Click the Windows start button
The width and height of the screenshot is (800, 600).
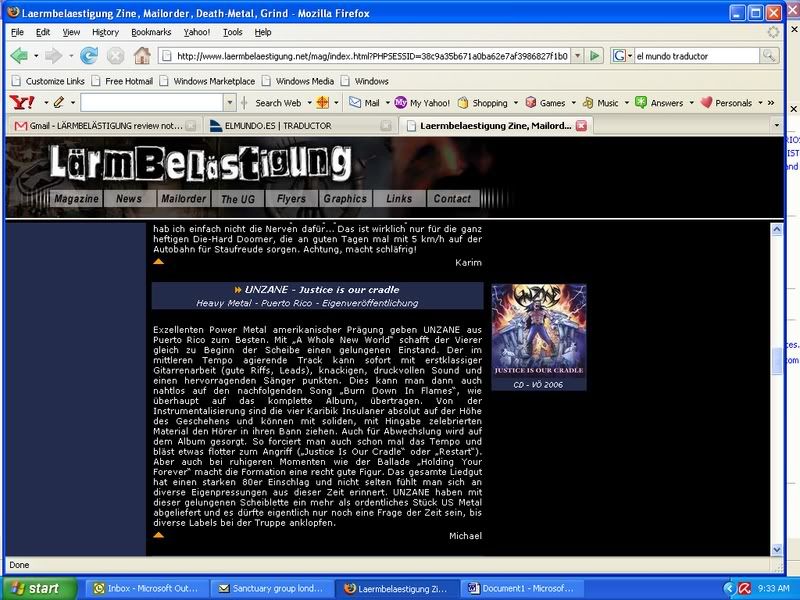click(x=40, y=588)
